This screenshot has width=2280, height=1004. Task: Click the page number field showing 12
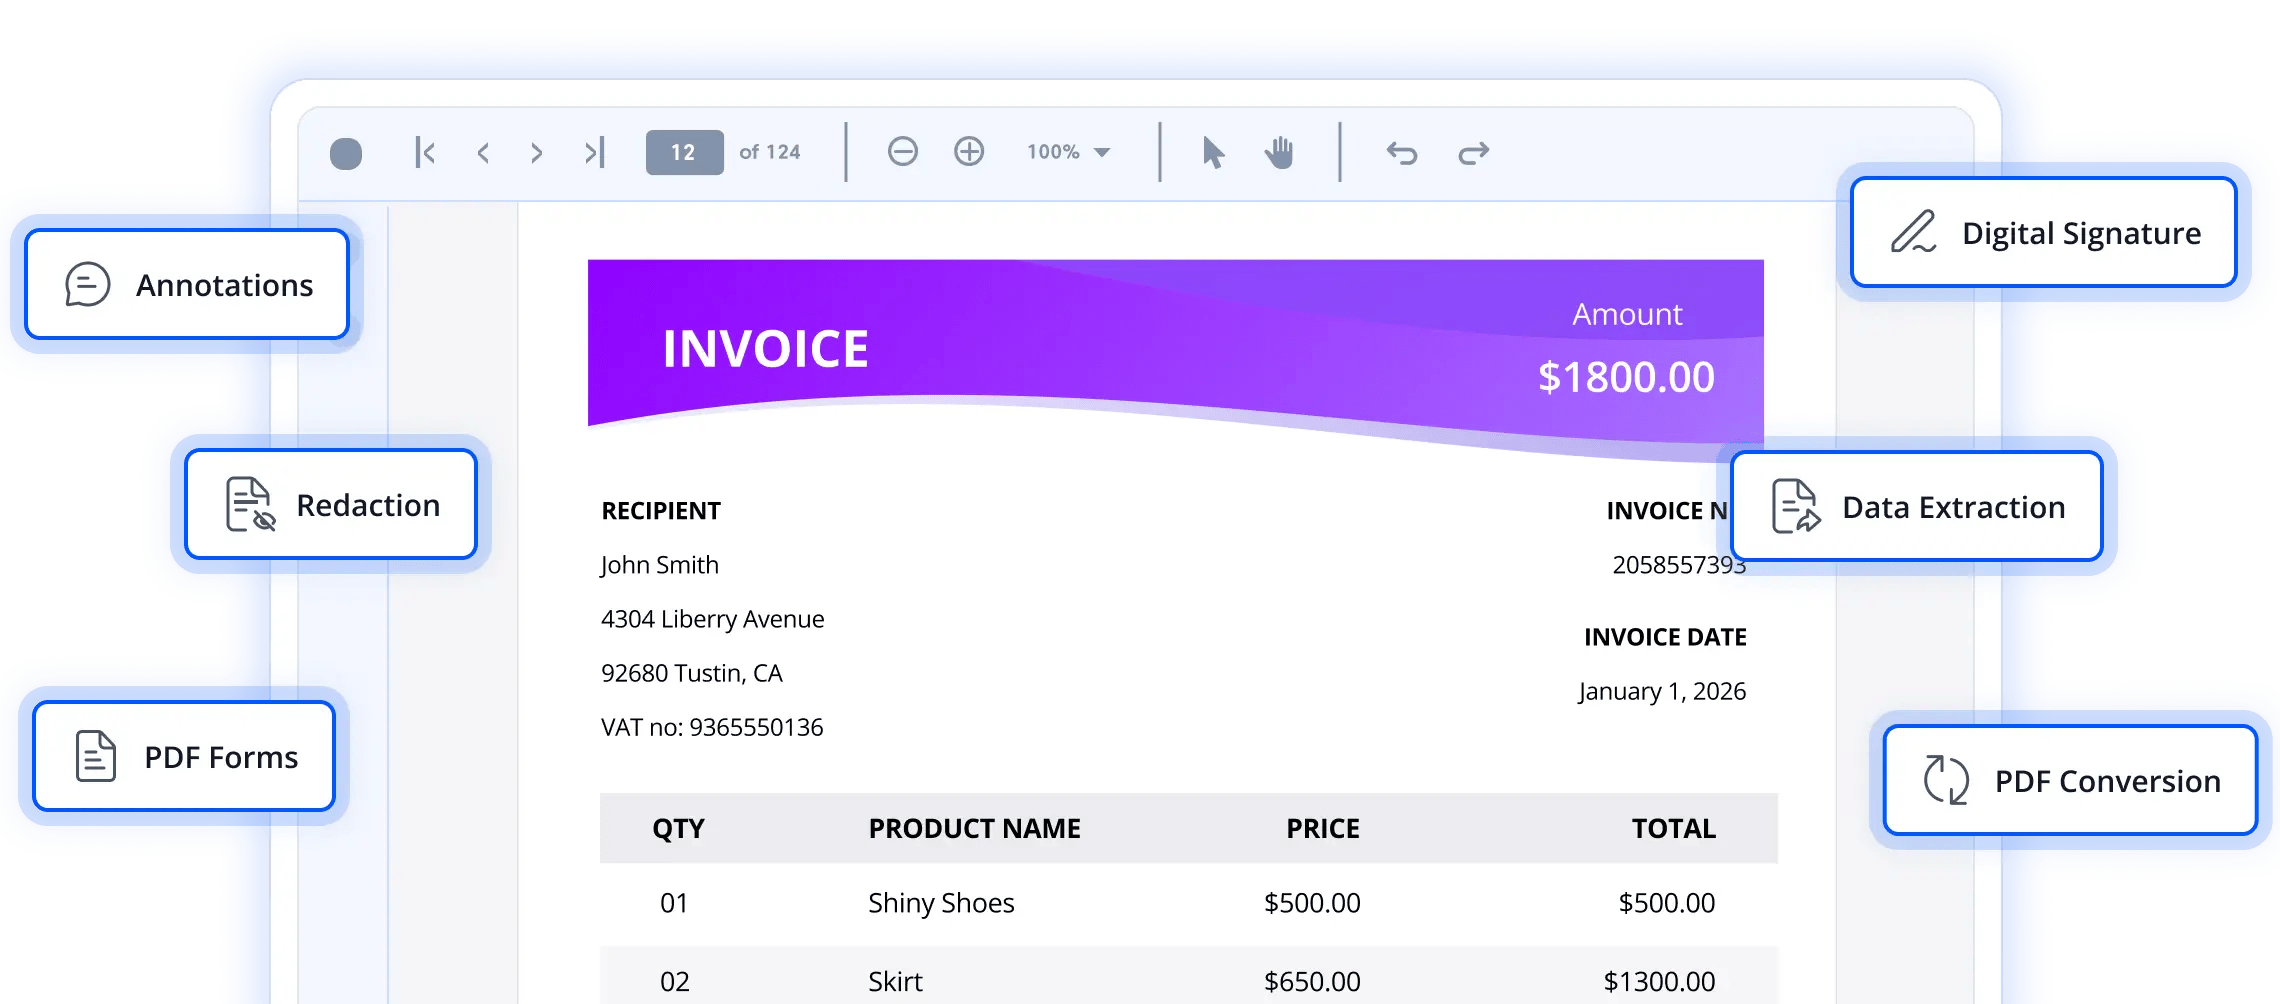click(684, 152)
